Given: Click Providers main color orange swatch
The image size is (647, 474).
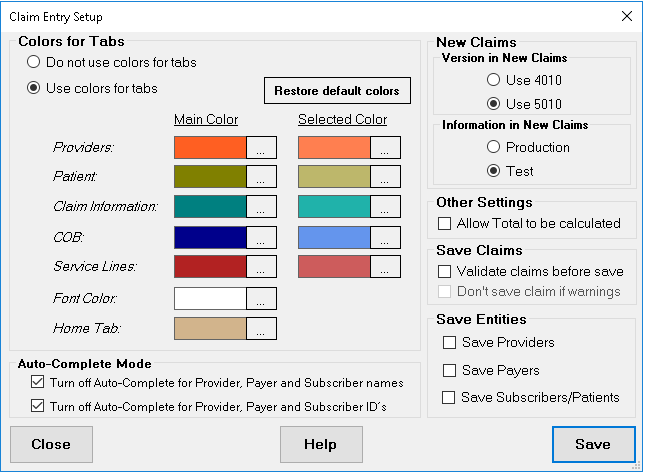Looking at the screenshot, I should (210, 147).
